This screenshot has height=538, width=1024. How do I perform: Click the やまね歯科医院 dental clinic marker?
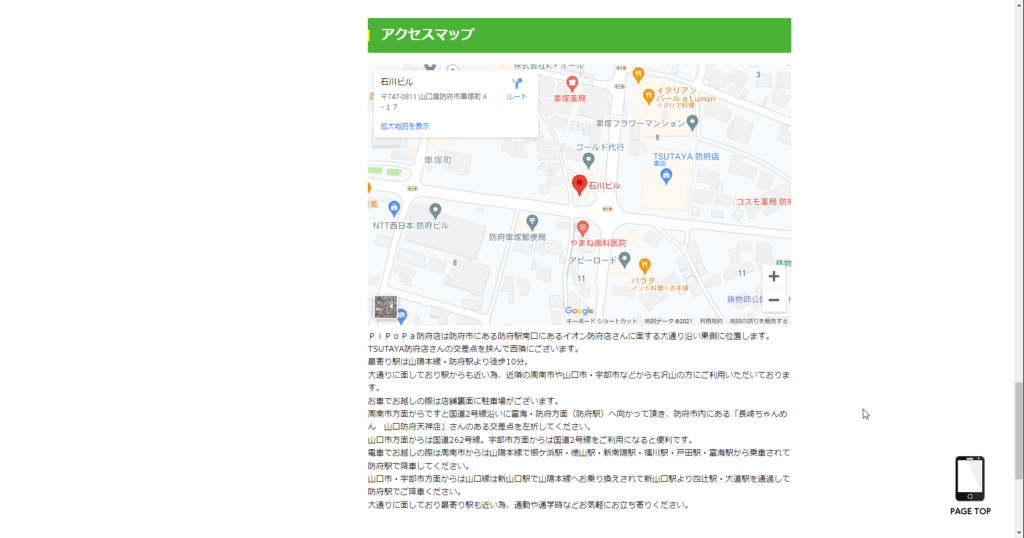(x=583, y=228)
